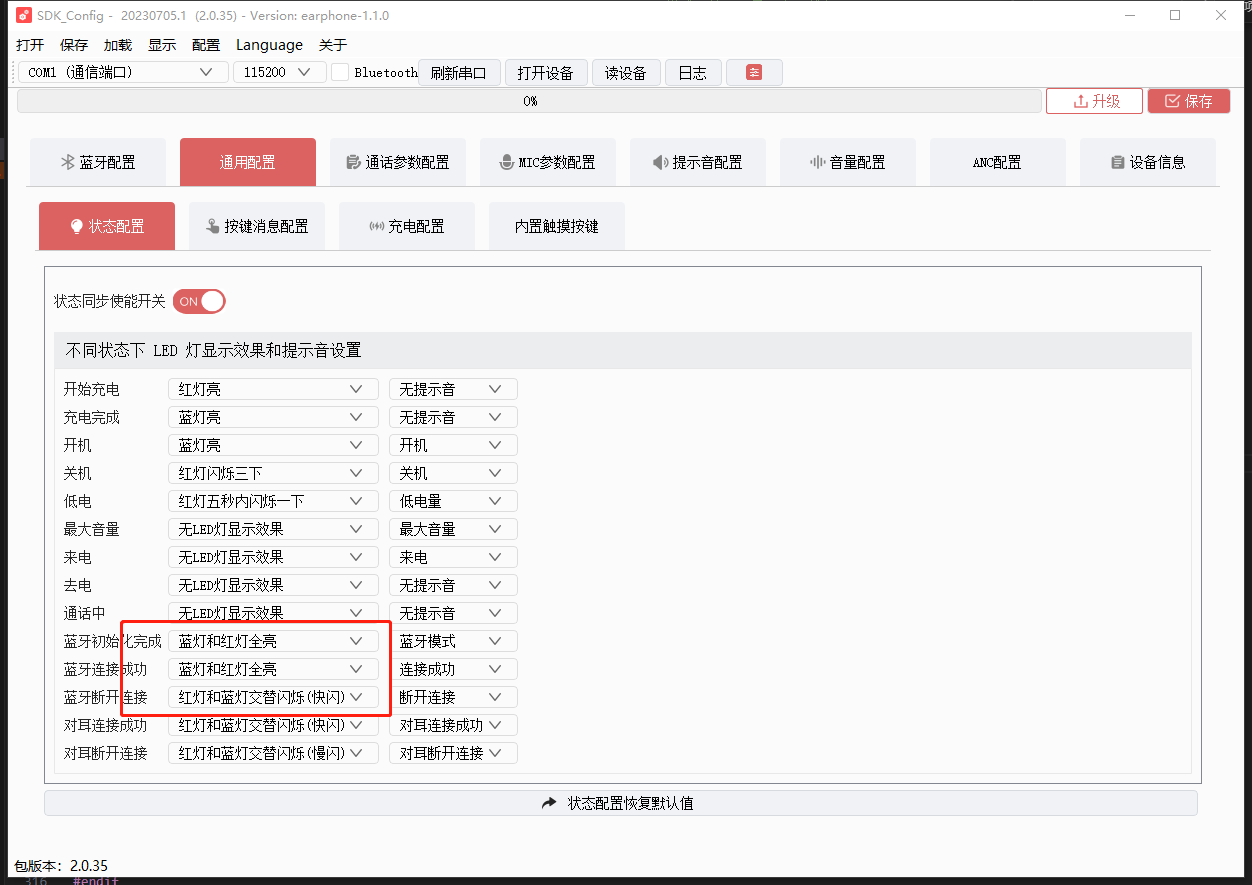Open the Language menu
The image size is (1252, 885).
(x=269, y=45)
